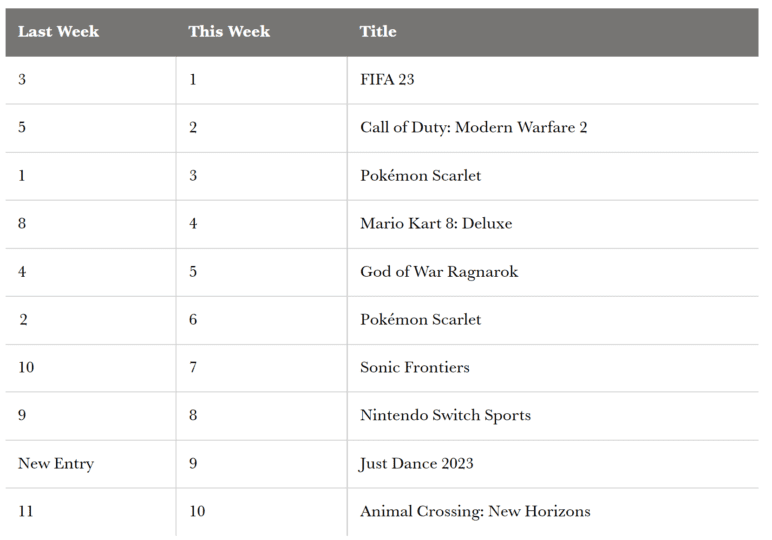Click the This Week column header
The width and height of the screenshot is (772, 540).
tap(229, 32)
